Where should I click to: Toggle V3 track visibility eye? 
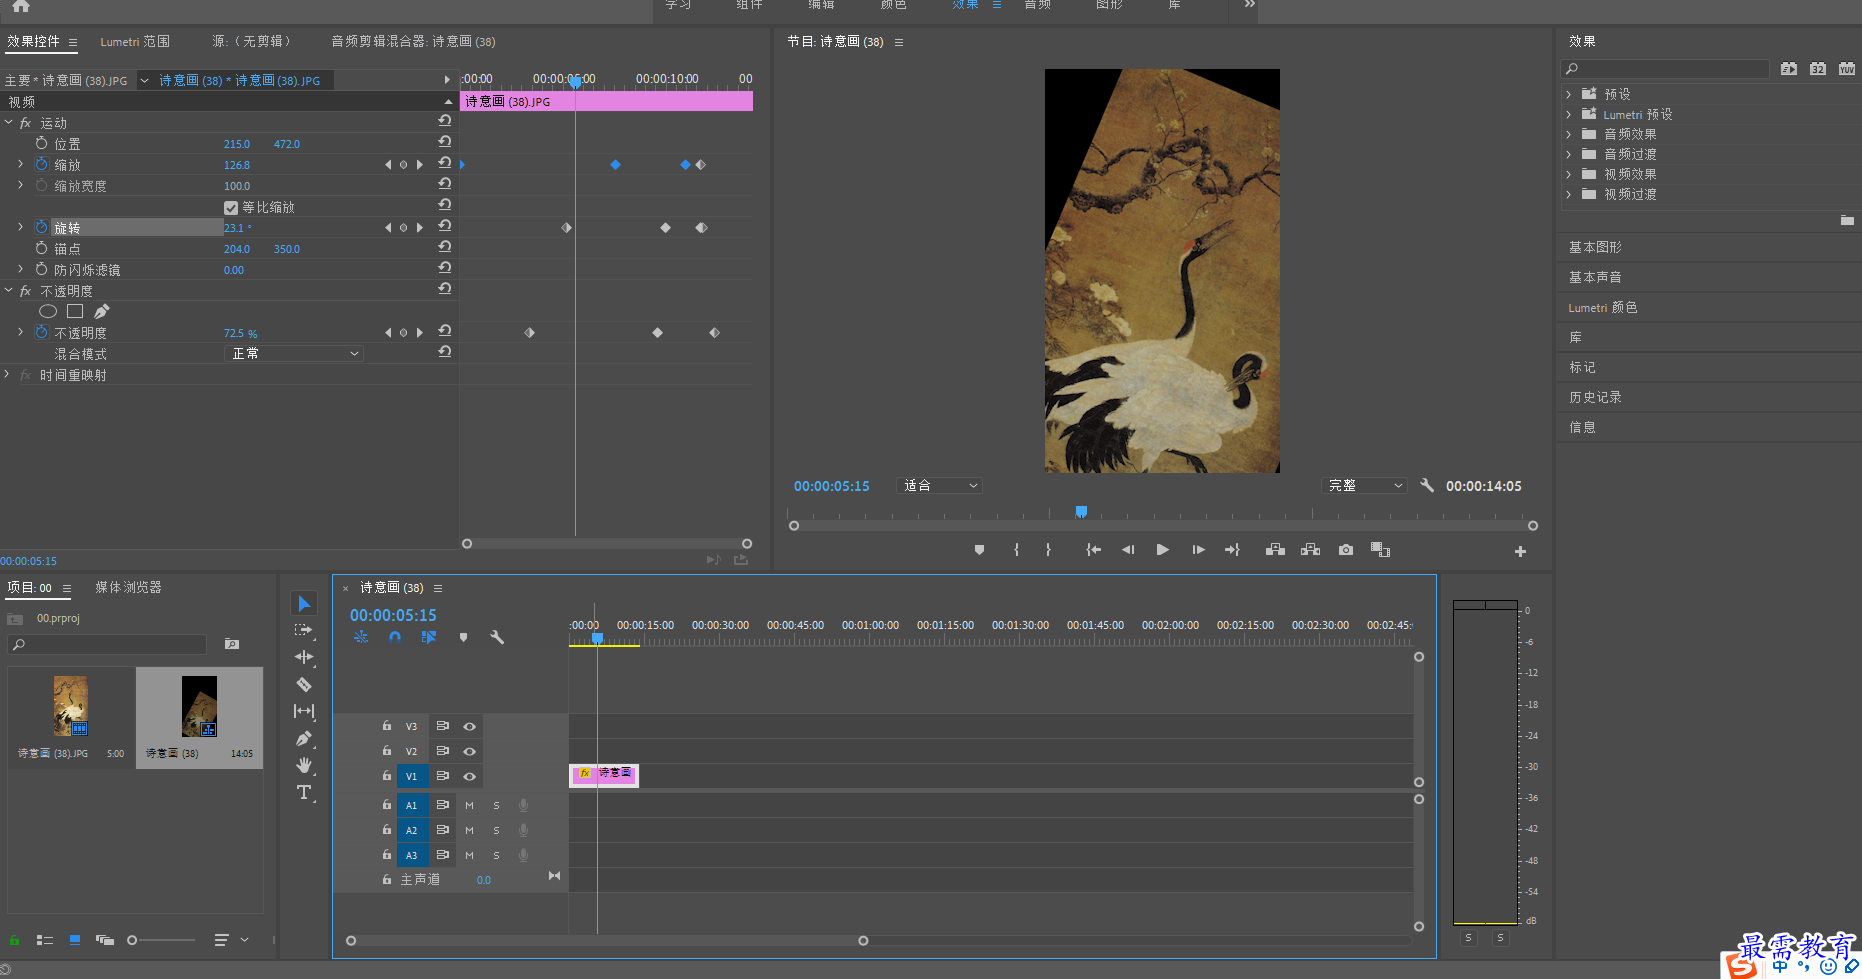click(x=469, y=726)
